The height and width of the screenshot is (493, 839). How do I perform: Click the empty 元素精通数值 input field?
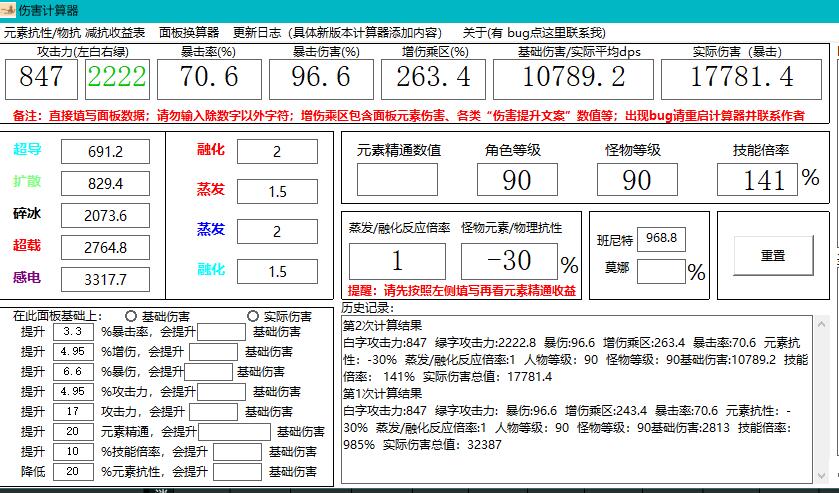[397, 179]
